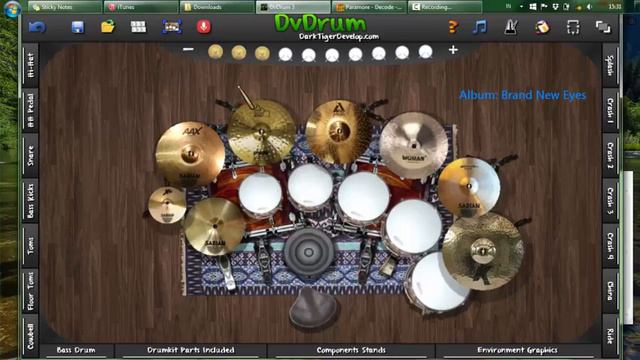Hit the small Sabian splash cymbal at left
The height and width of the screenshot is (360, 640).
(x=167, y=205)
